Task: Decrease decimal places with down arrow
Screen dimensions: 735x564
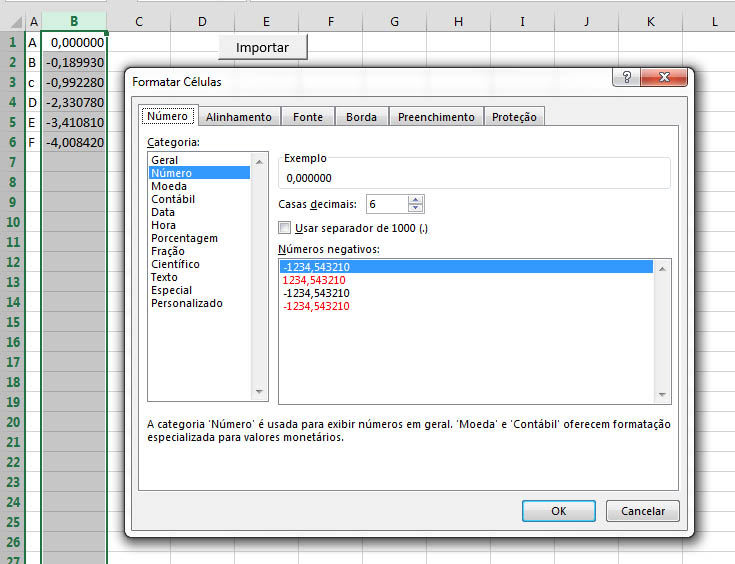Action: pos(416,209)
